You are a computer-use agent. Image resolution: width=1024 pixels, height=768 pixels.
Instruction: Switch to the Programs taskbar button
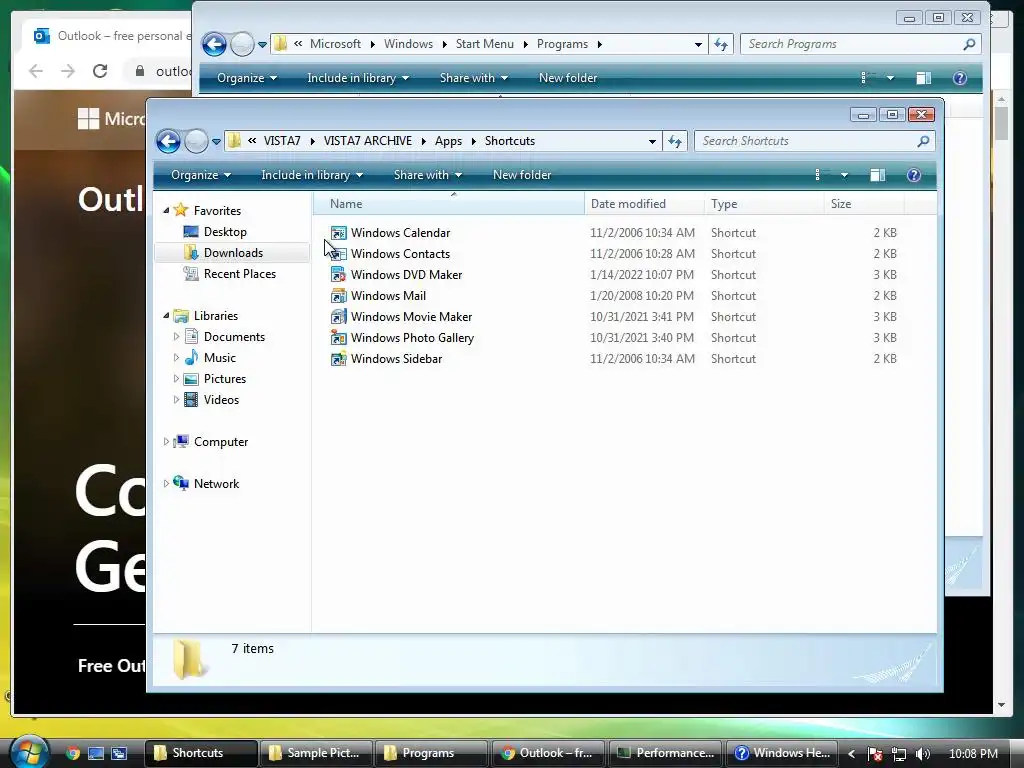click(x=431, y=753)
